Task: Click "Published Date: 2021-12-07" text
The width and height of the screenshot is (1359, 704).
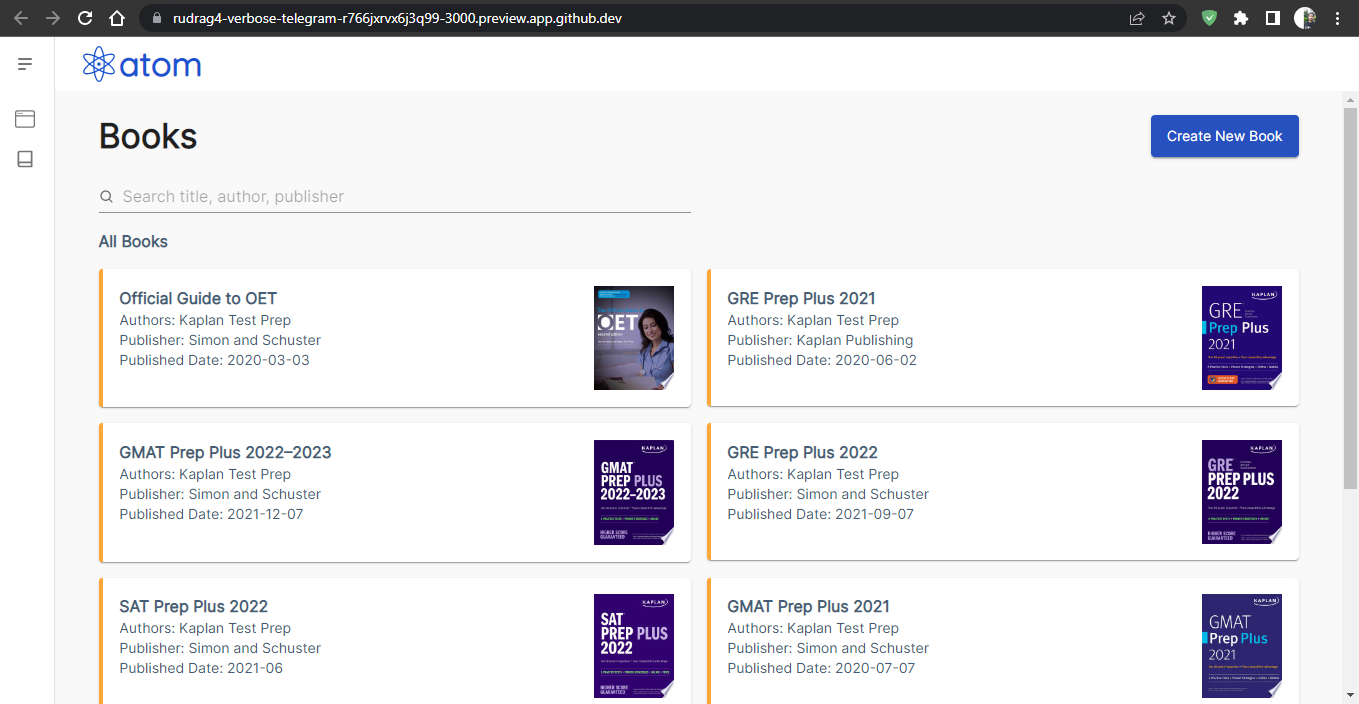Action: 211,514
